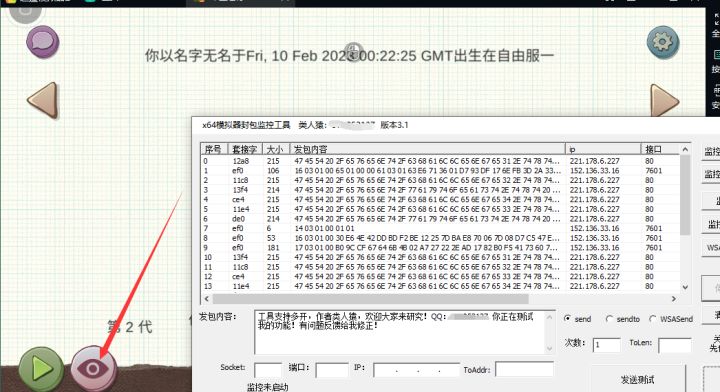
Task: Click the red eye spectate button
Action: (93, 369)
